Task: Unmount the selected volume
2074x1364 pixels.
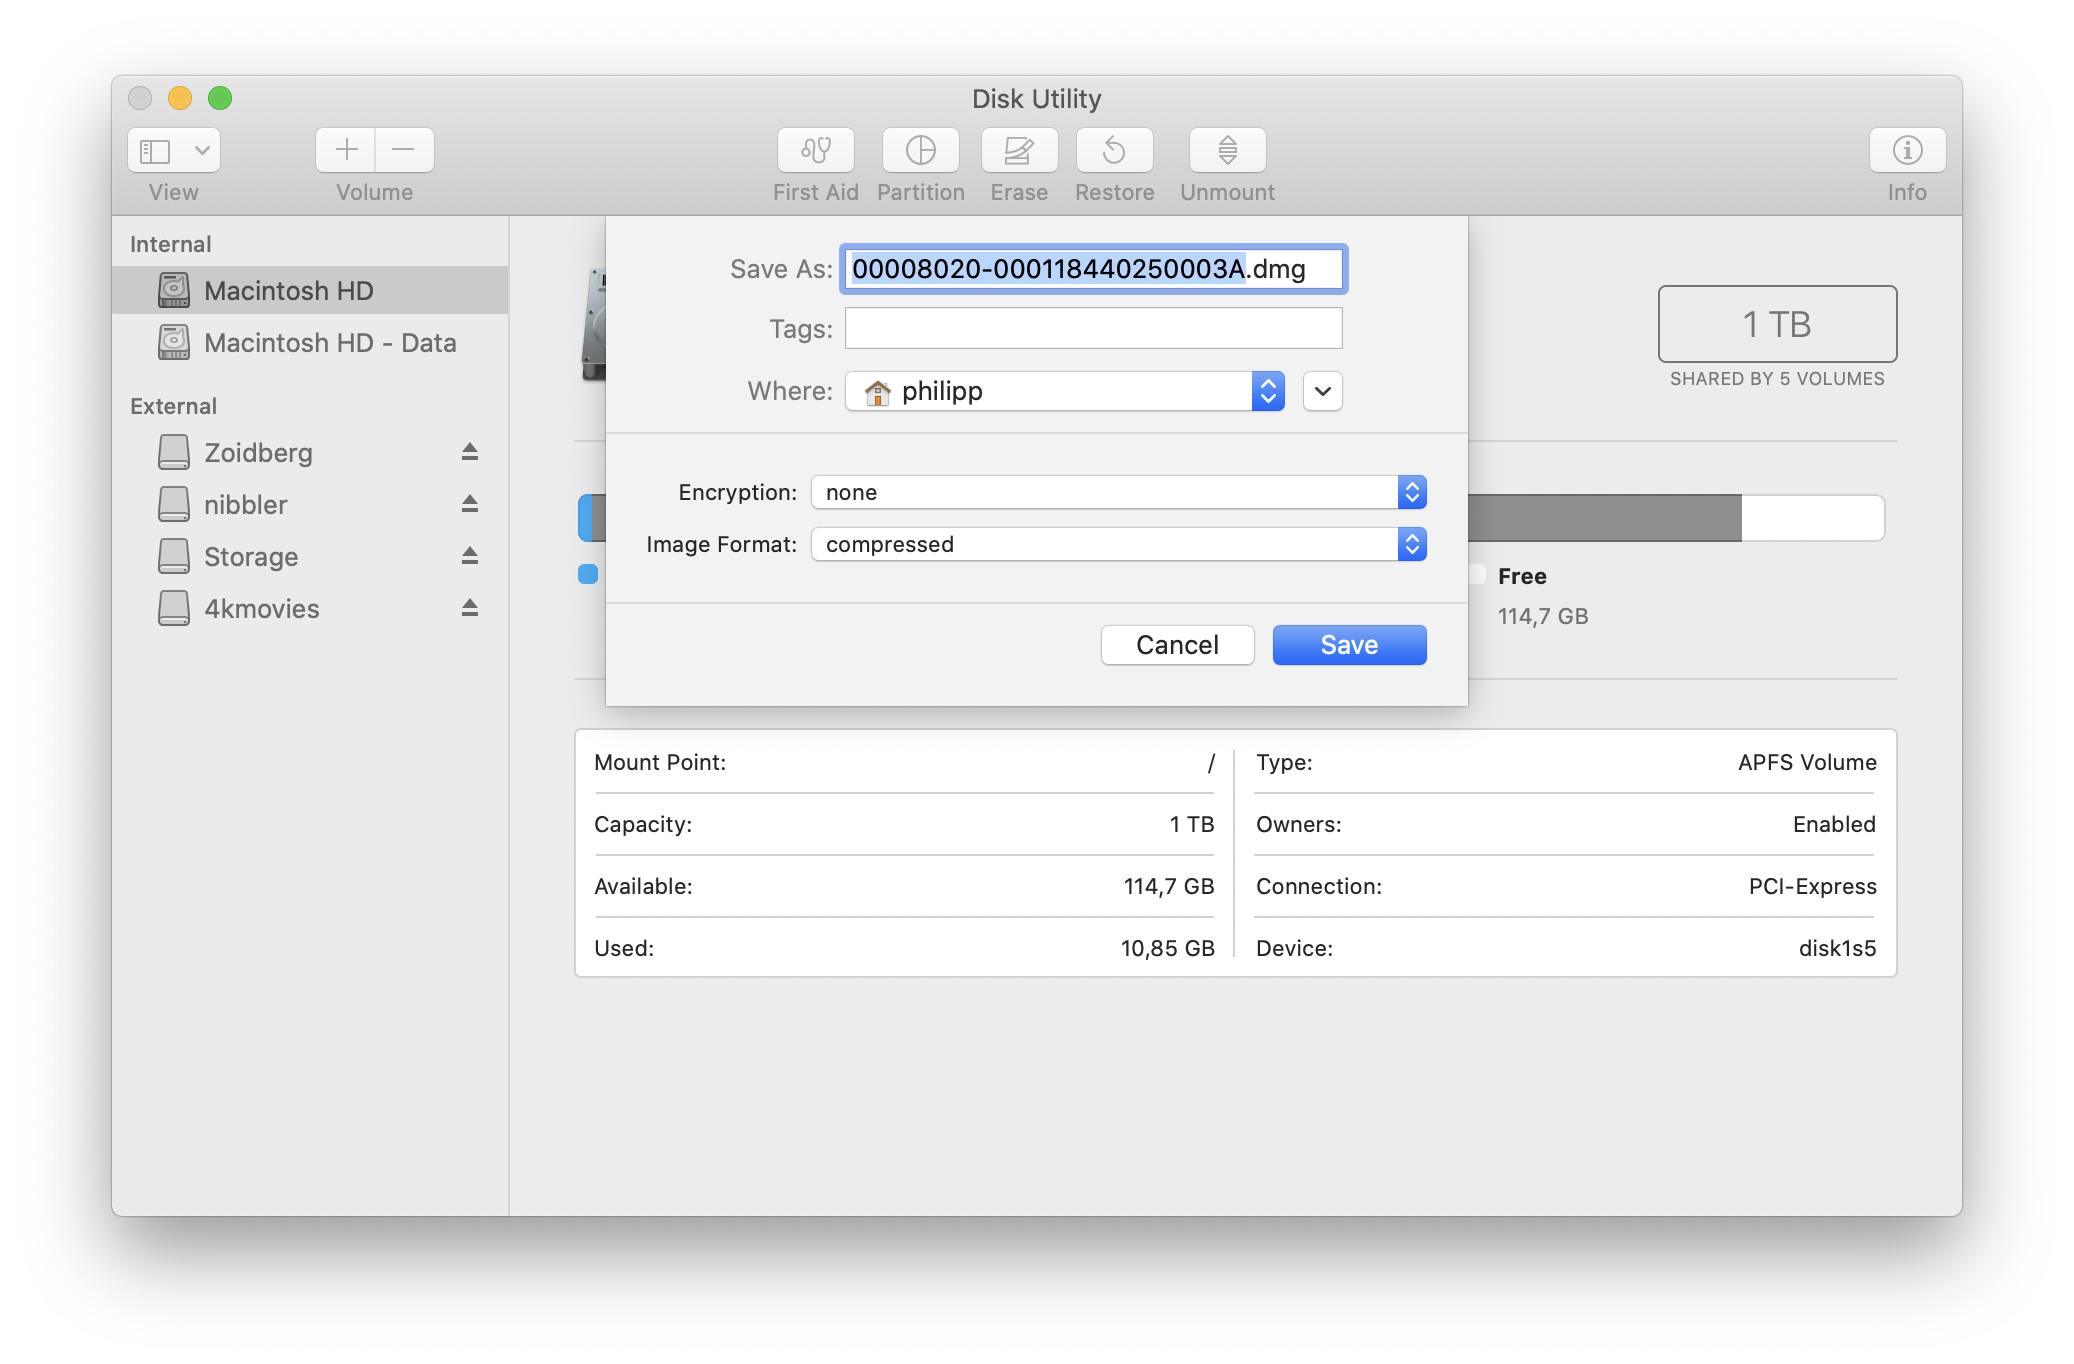Action: [1227, 150]
